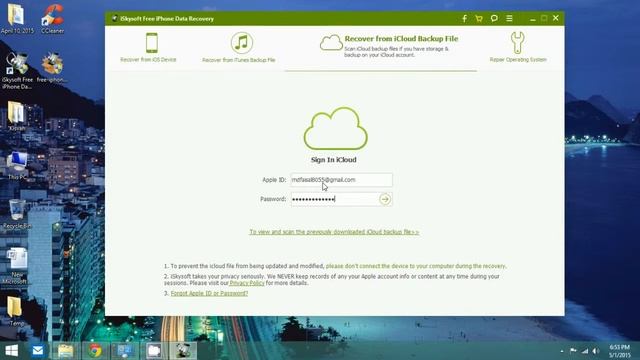Open the Repair Operating System tab

(x=518, y=47)
